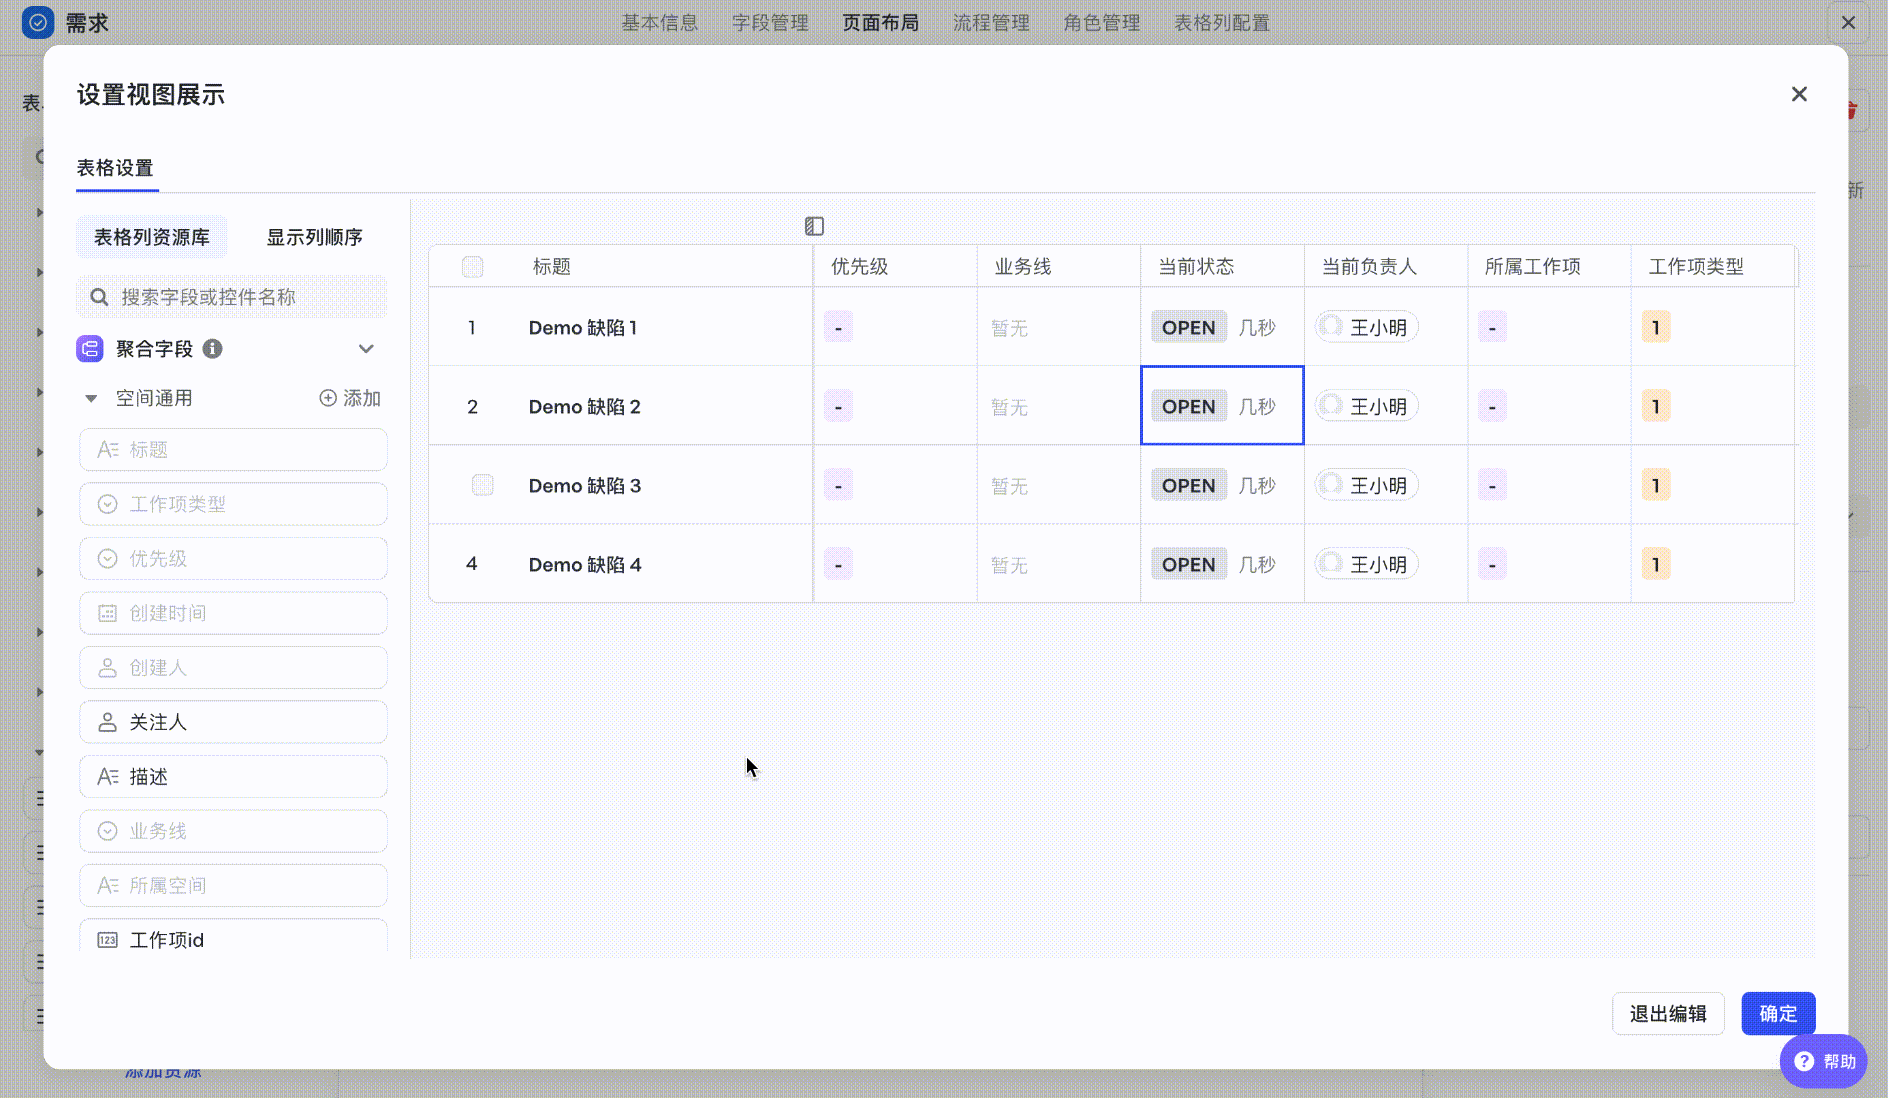Click the 标题 field text-type icon
Screen dimensions: 1888x1098
[108, 450]
